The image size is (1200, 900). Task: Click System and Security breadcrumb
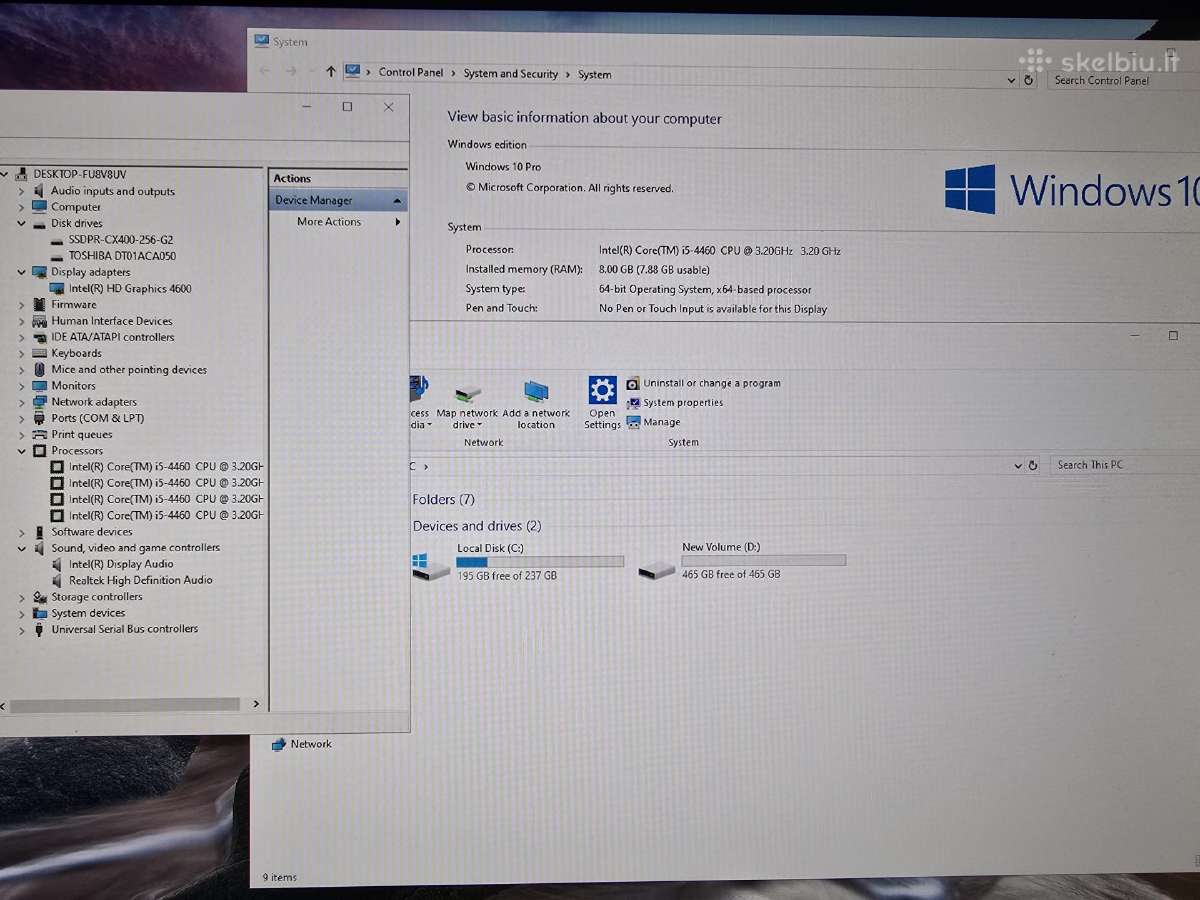point(511,74)
